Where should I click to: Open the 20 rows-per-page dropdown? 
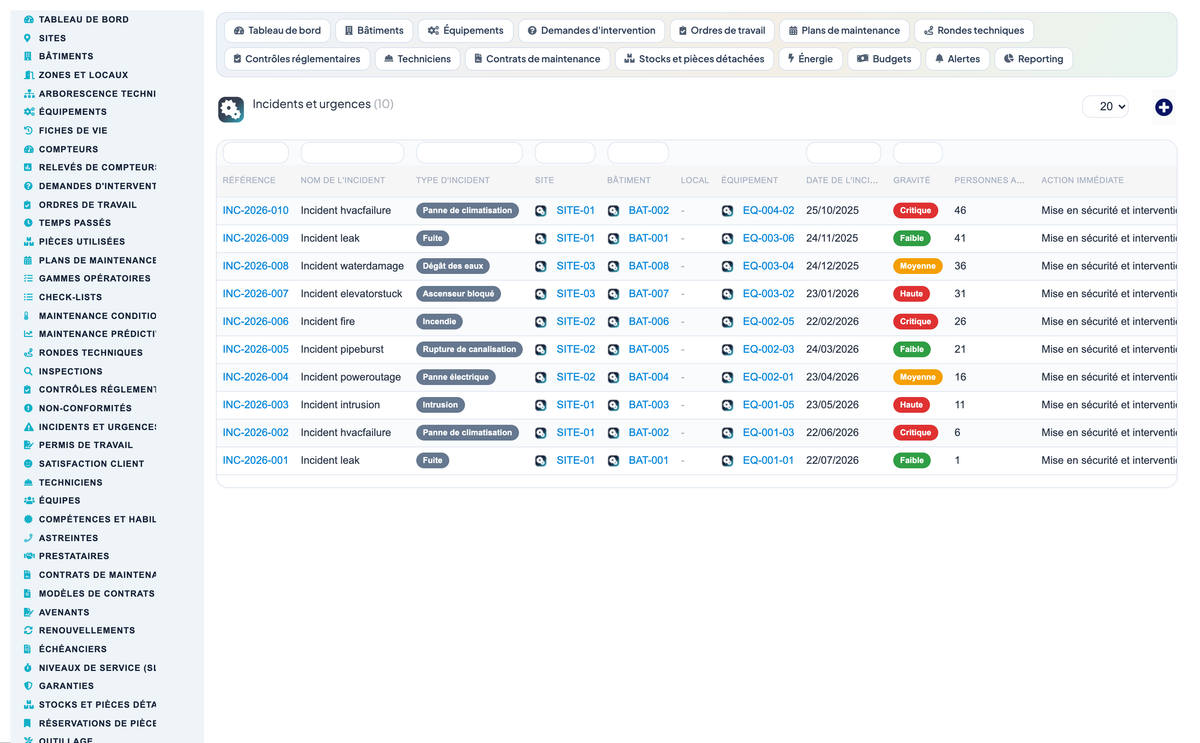click(x=1105, y=106)
